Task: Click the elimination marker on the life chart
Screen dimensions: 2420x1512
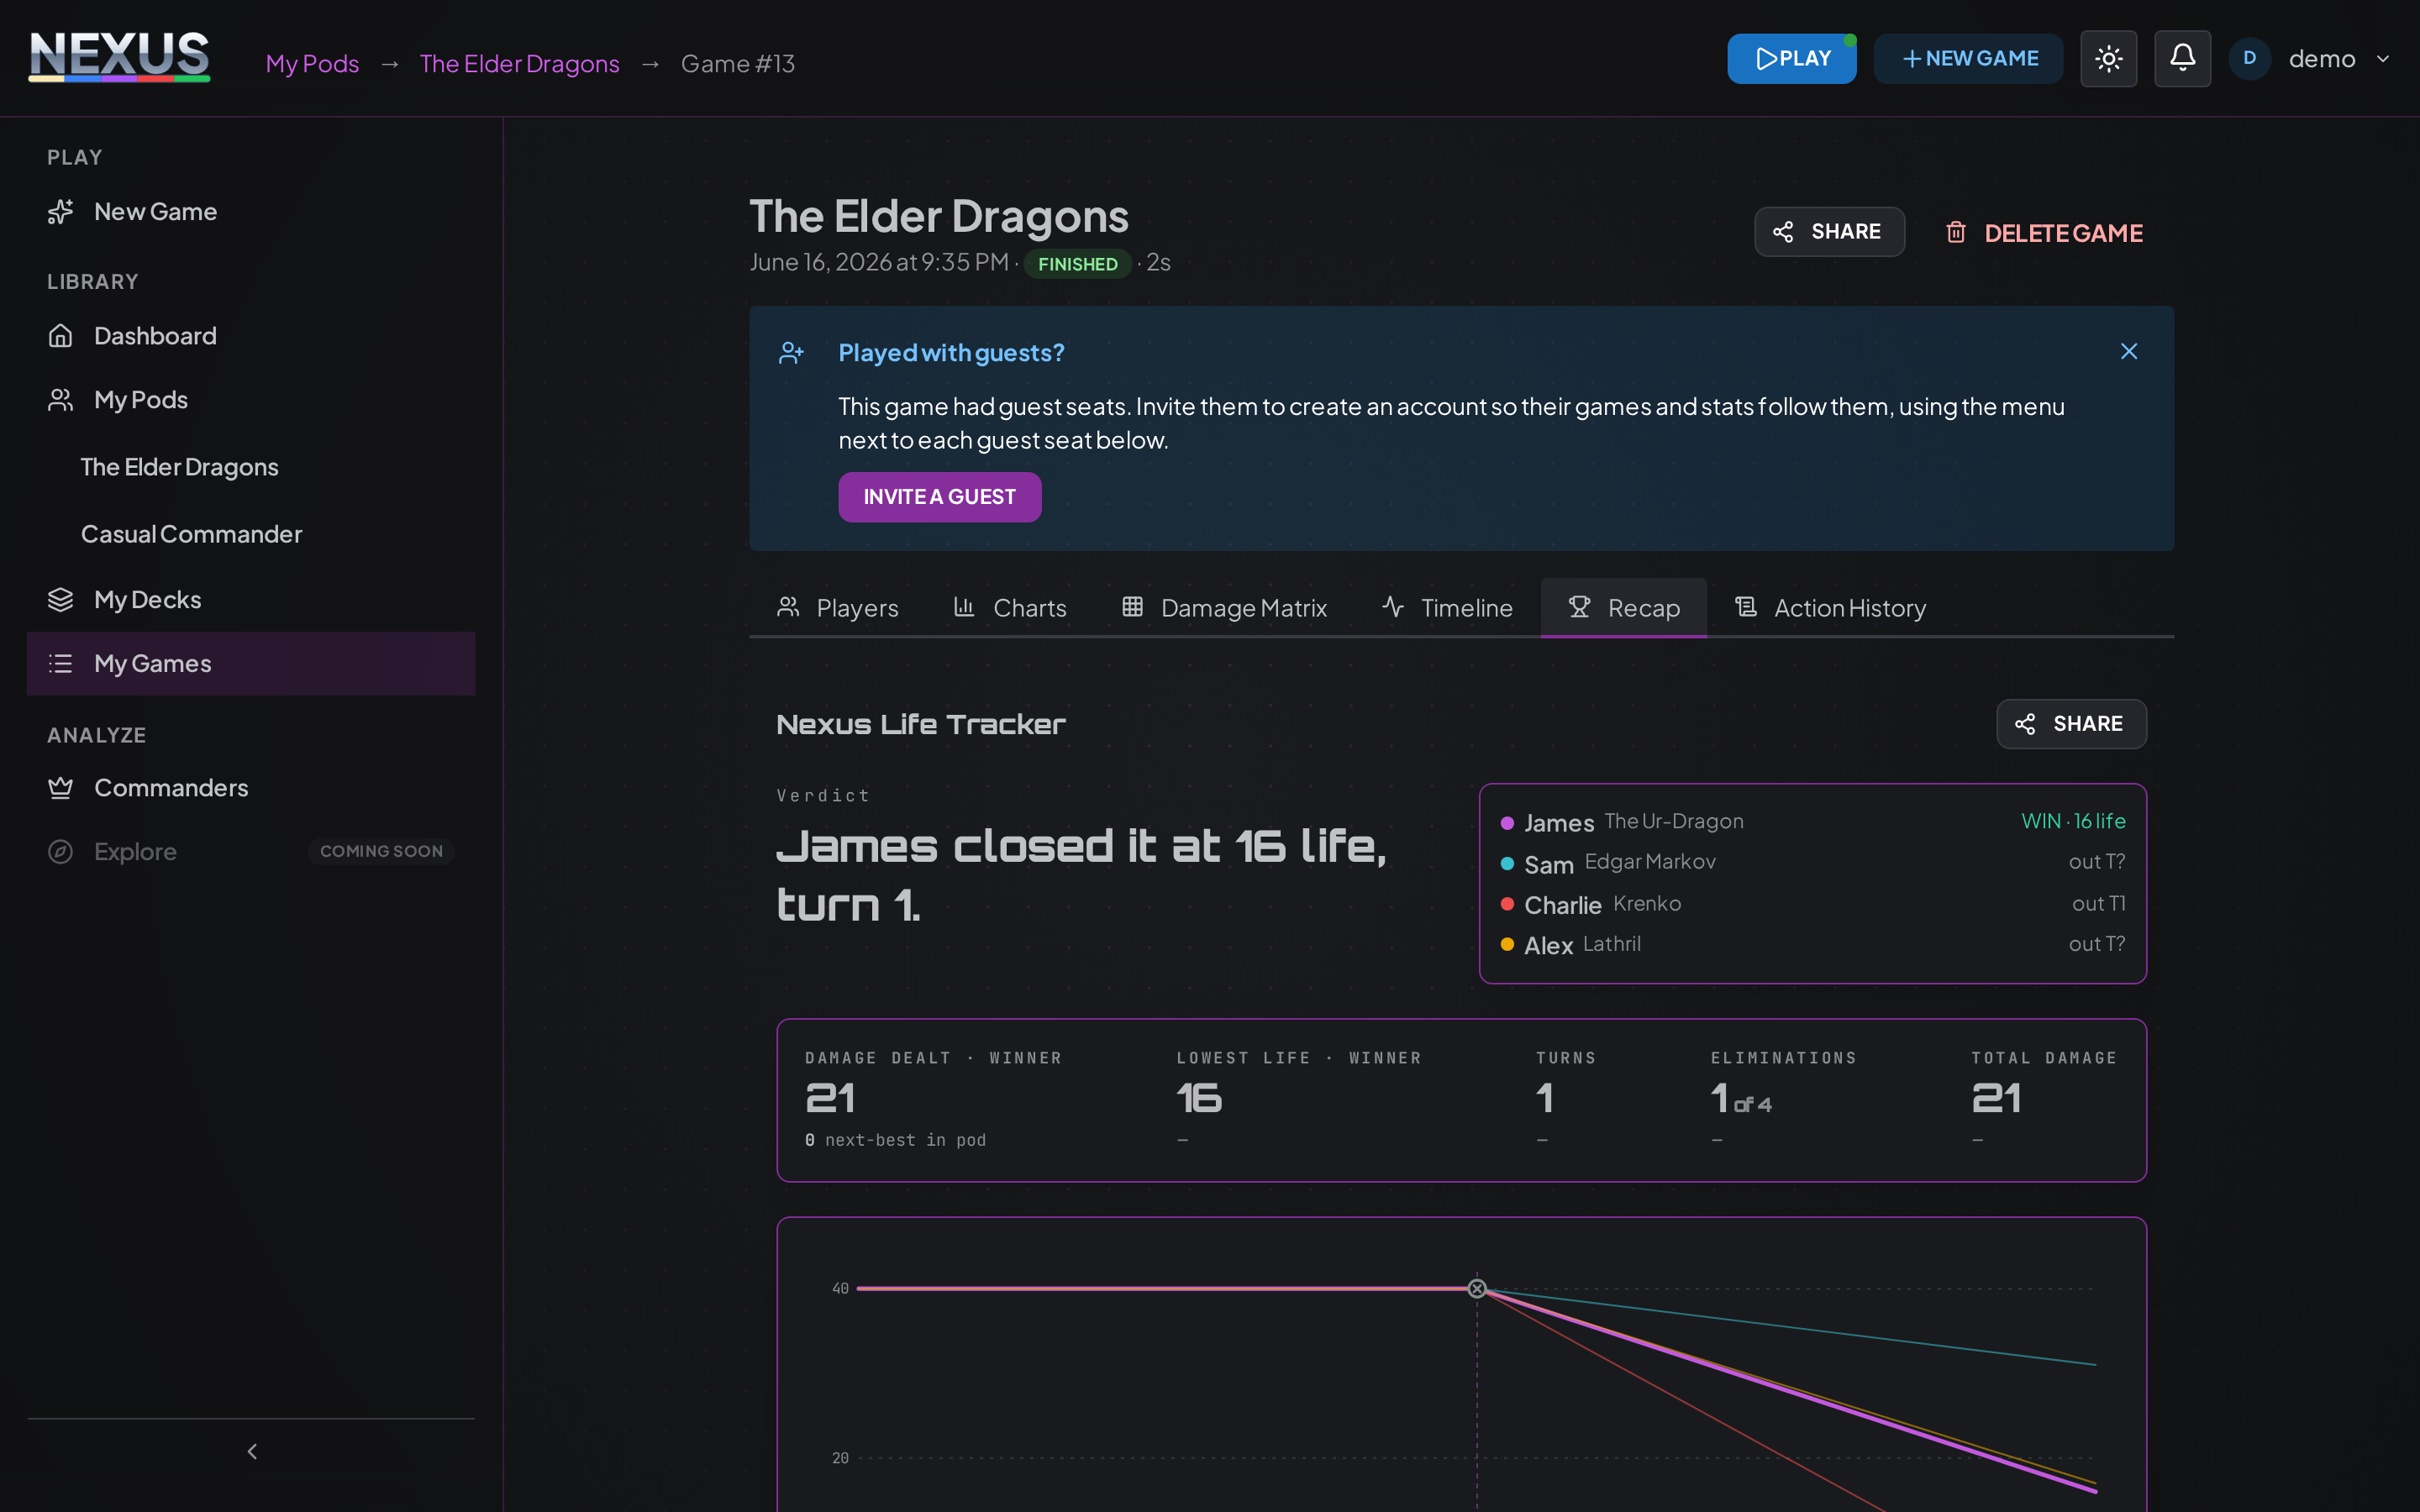Action: point(1477,1288)
